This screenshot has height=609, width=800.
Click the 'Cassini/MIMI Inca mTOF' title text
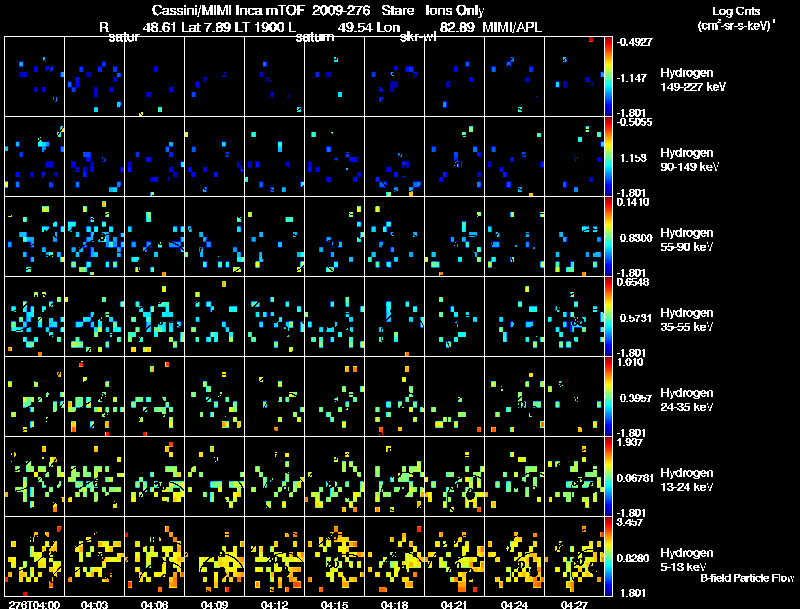click(228, 10)
